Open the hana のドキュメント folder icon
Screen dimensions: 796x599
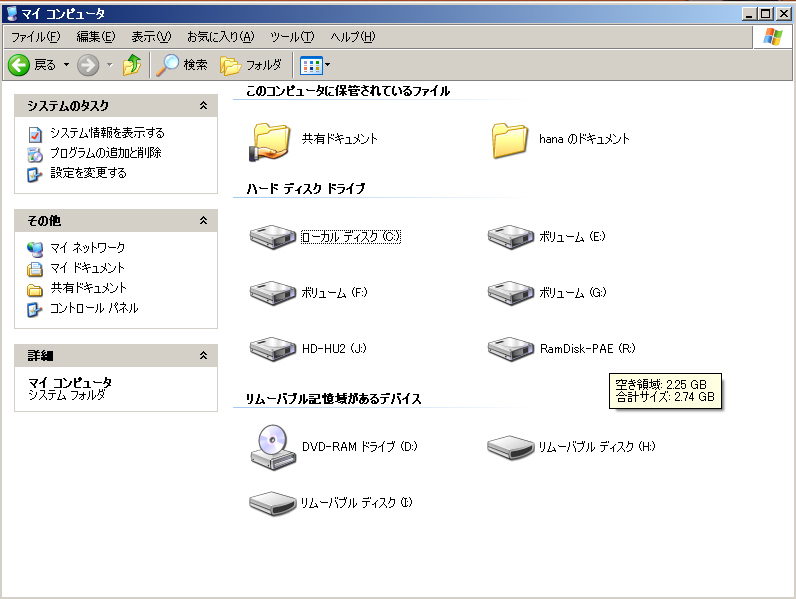click(509, 140)
